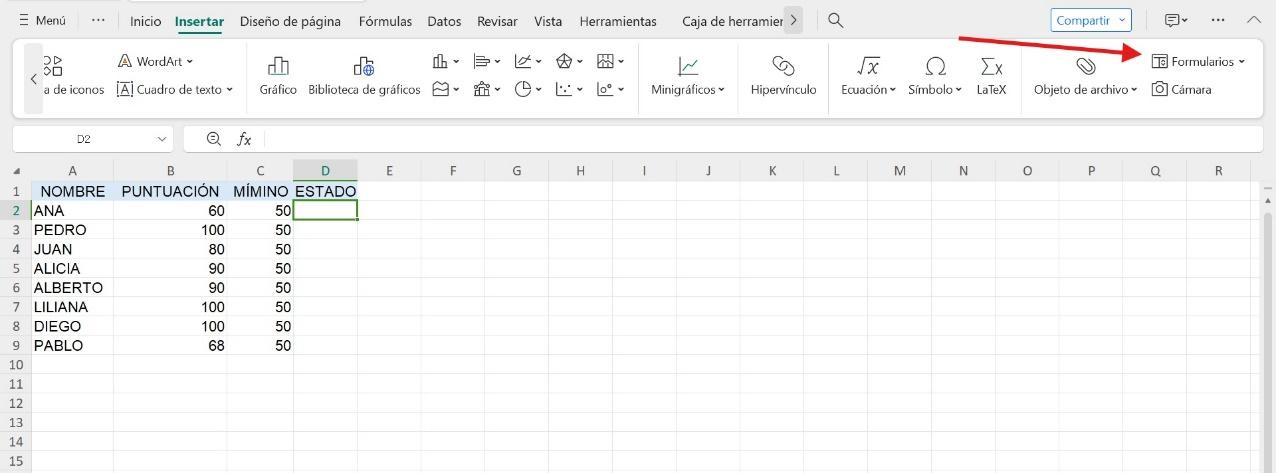This screenshot has height=473, width=1276.
Task: Insert an Ecuación
Action: click(868, 76)
